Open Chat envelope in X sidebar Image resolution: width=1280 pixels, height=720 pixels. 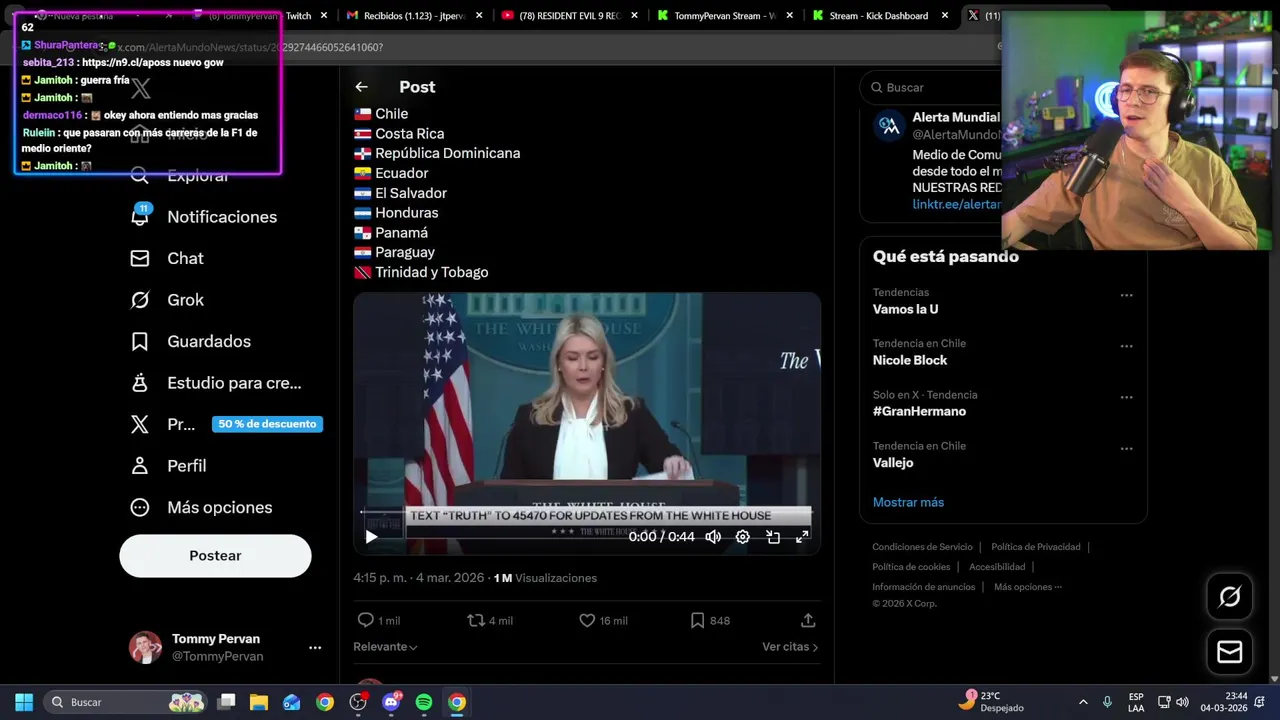click(x=140, y=258)
